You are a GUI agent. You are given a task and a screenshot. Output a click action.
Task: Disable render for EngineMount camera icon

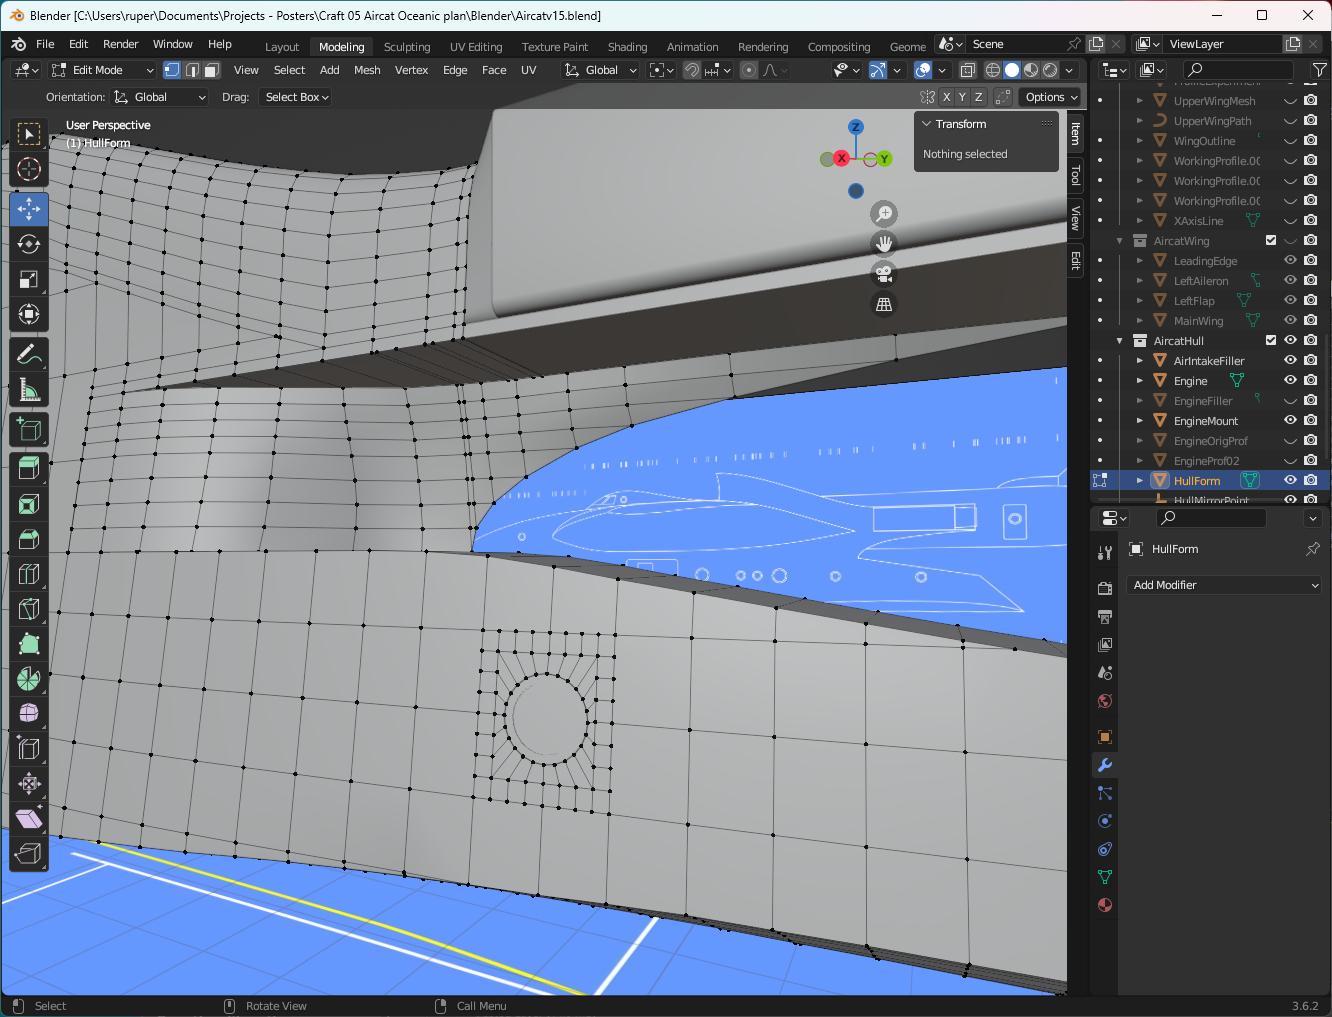pyautogui.click(x=1311, y=421)
